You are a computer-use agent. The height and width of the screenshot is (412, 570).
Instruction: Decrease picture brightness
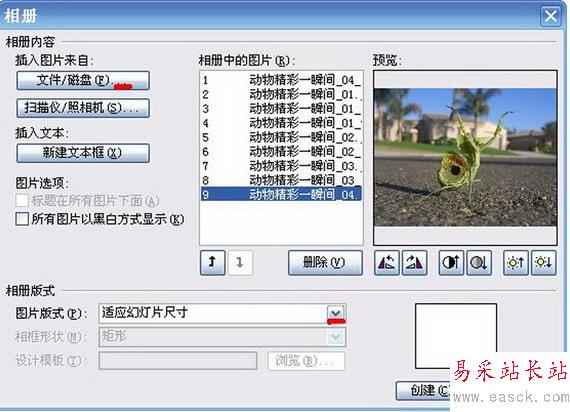(x=544, y=262)
